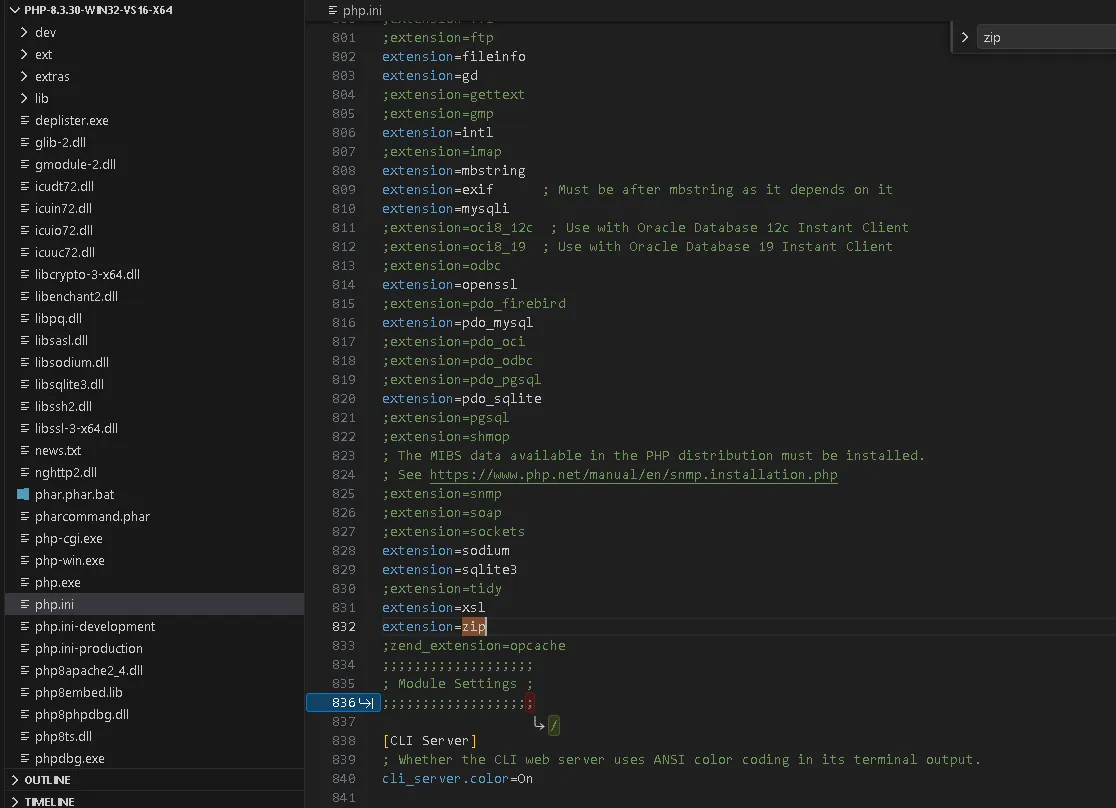This screenshot has height=808, width=1116.
Task: Click the file icon next to news.txt
Action: coord(24,450)
